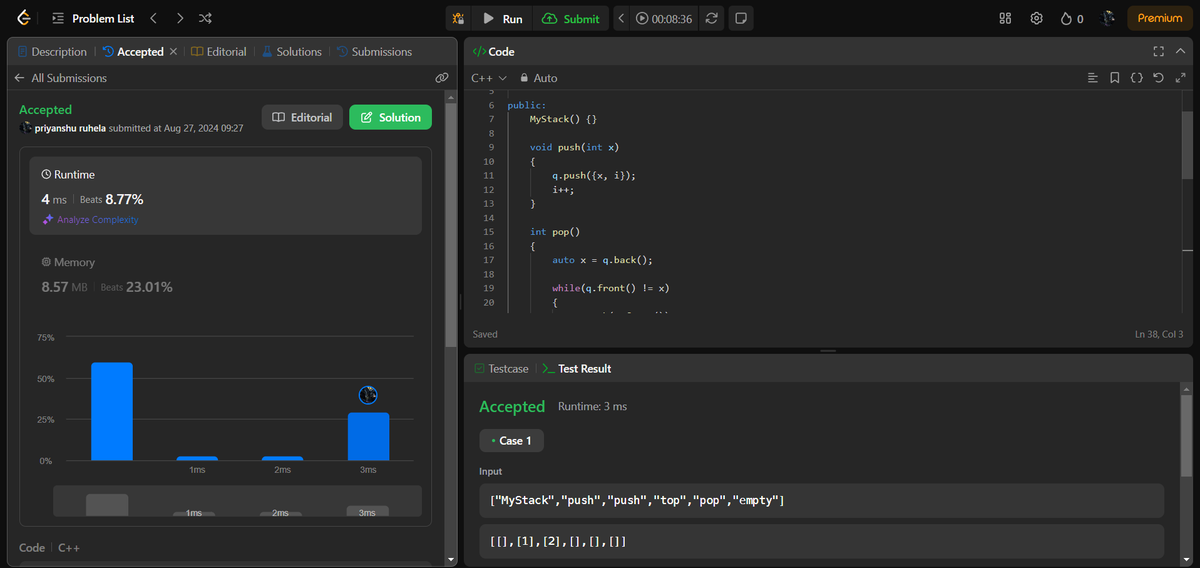The width and height of the screenshot is (1200, 568).
Task: Copy the submission link icon
Action: coord(441,78)
